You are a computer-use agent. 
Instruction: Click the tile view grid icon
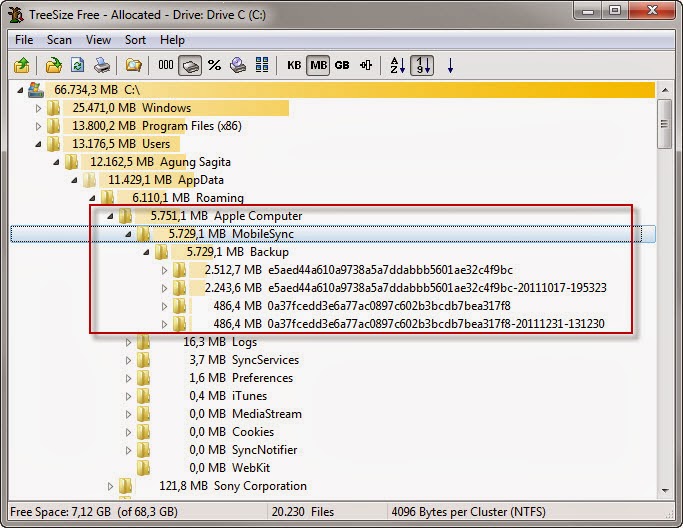click(x=262, y=65)
